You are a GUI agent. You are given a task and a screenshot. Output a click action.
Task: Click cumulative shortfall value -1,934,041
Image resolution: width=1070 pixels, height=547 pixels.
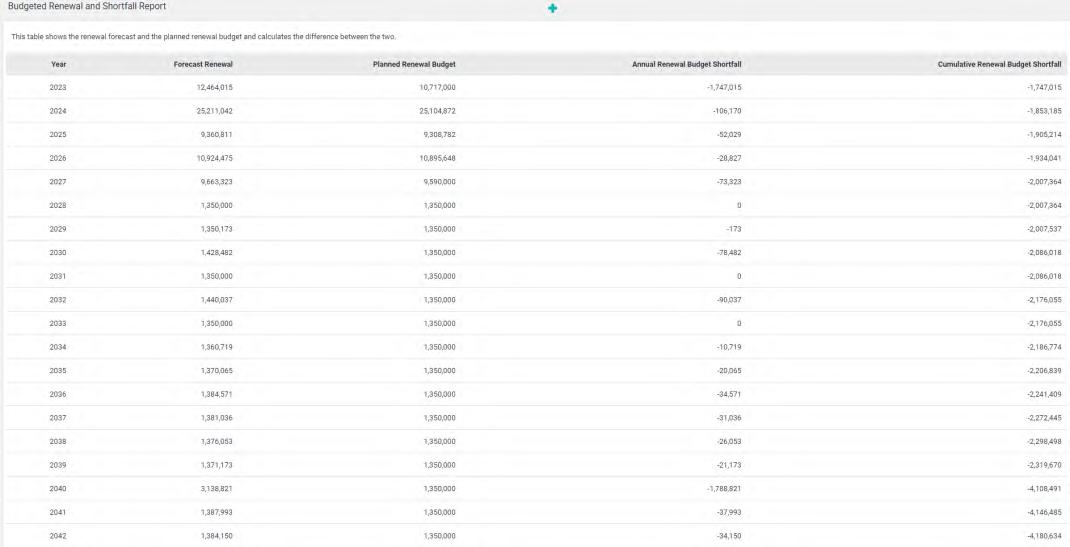[x=1044, y=158]
